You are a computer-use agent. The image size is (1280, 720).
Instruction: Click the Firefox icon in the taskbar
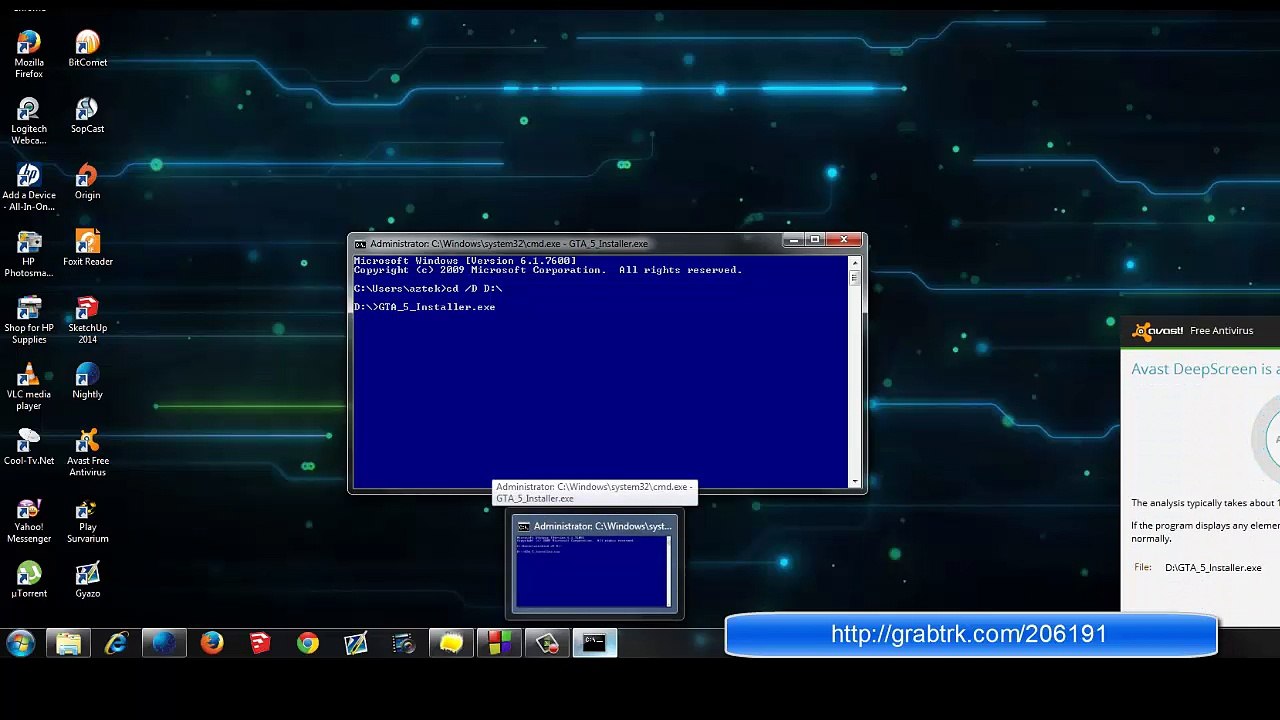[212, 643]
